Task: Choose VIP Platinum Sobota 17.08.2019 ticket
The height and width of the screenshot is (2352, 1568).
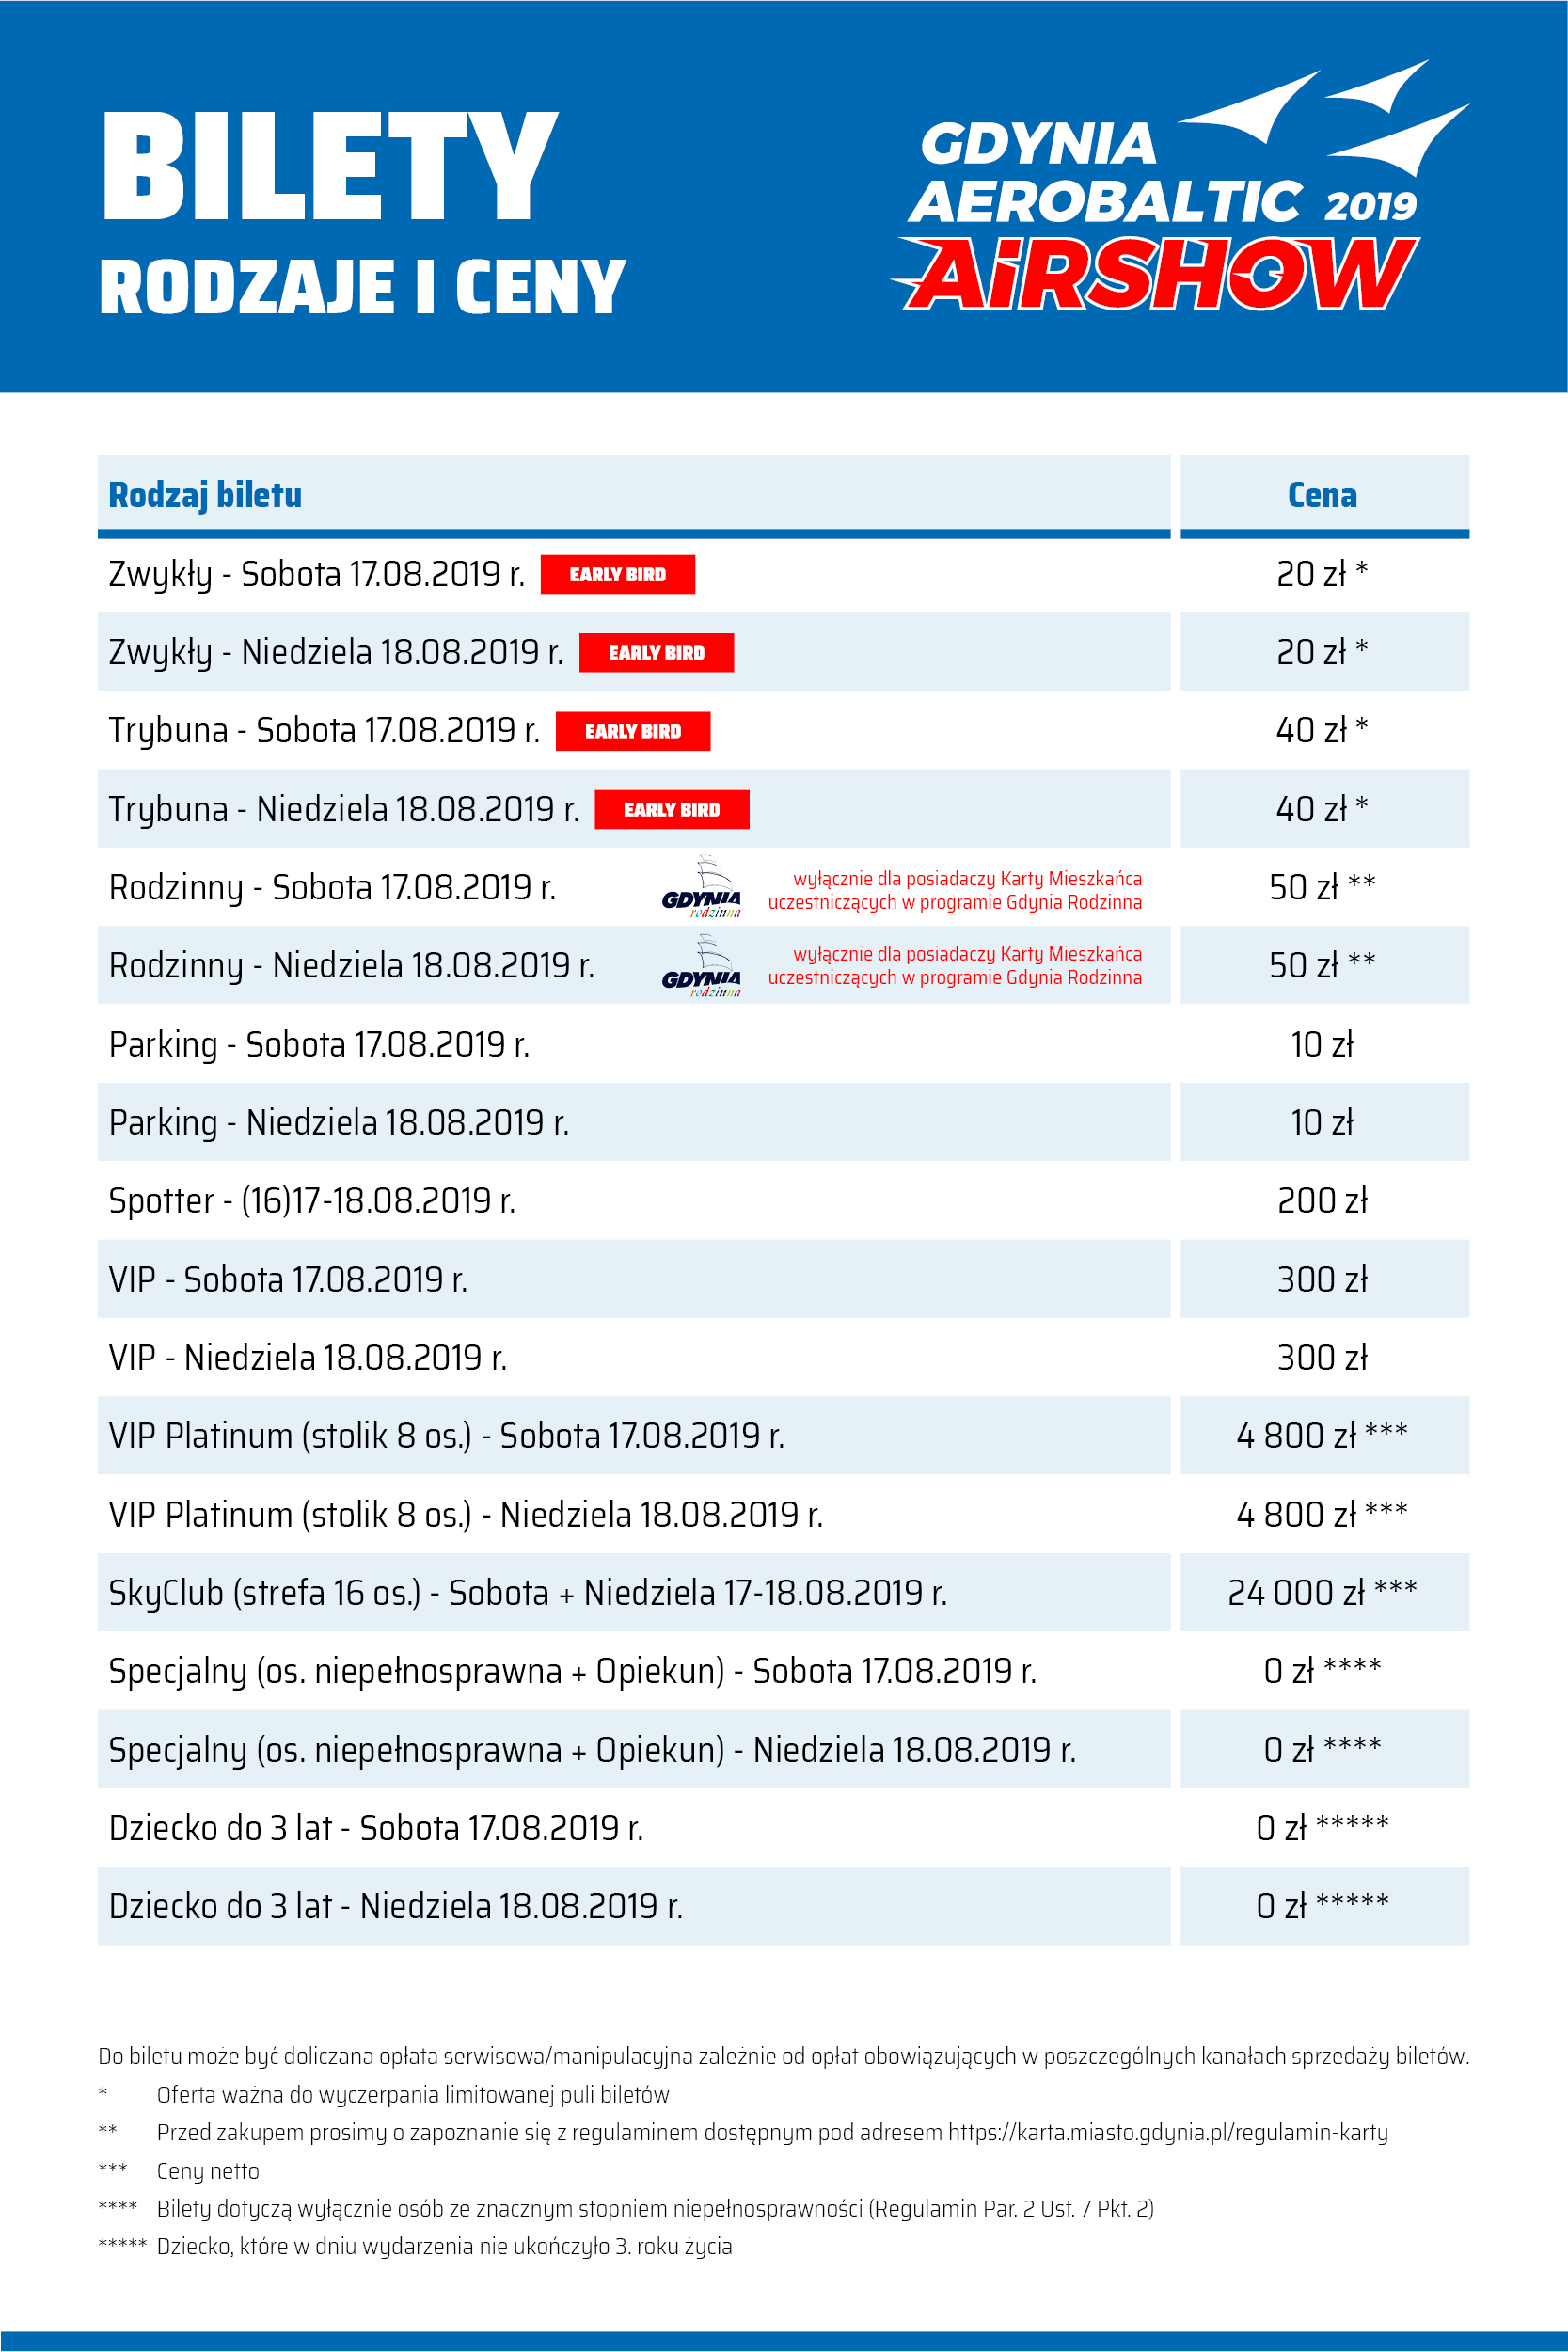Action: tap(446, 1436)
